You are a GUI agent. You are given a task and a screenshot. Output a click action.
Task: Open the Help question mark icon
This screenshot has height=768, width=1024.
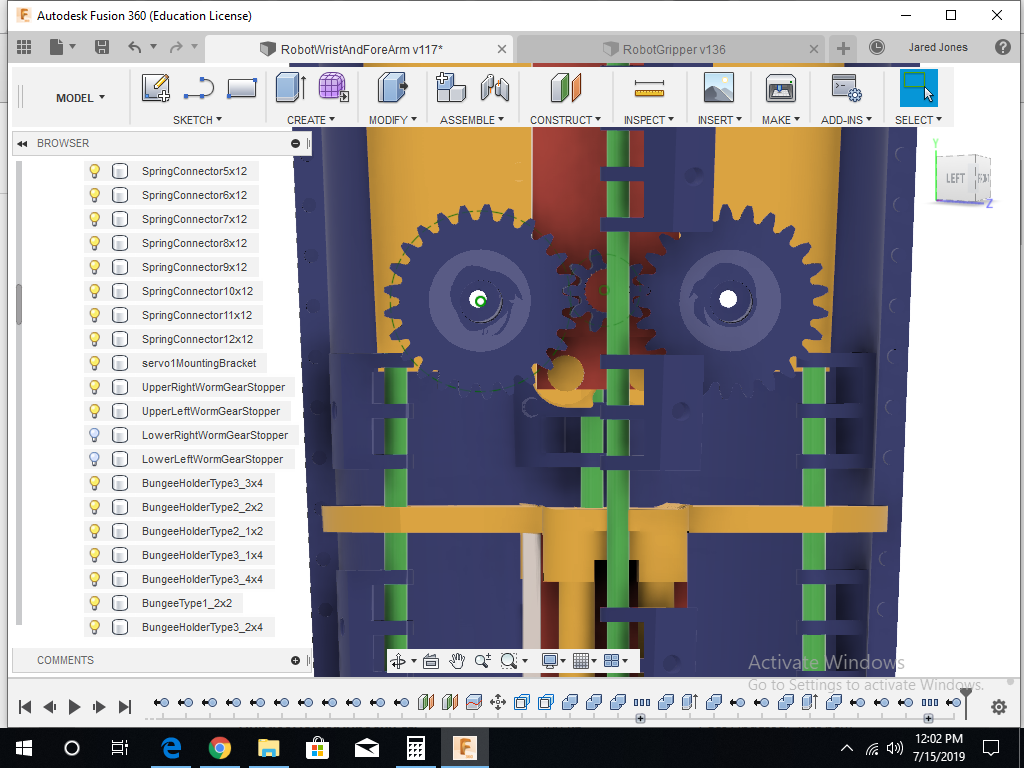click(x=1002, y=47)
